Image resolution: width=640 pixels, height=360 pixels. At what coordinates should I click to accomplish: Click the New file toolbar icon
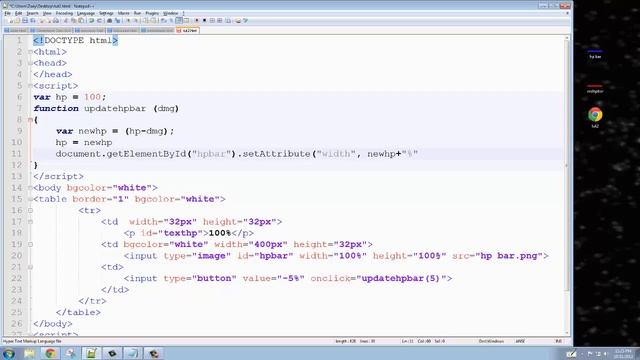[x=11, y=20]
